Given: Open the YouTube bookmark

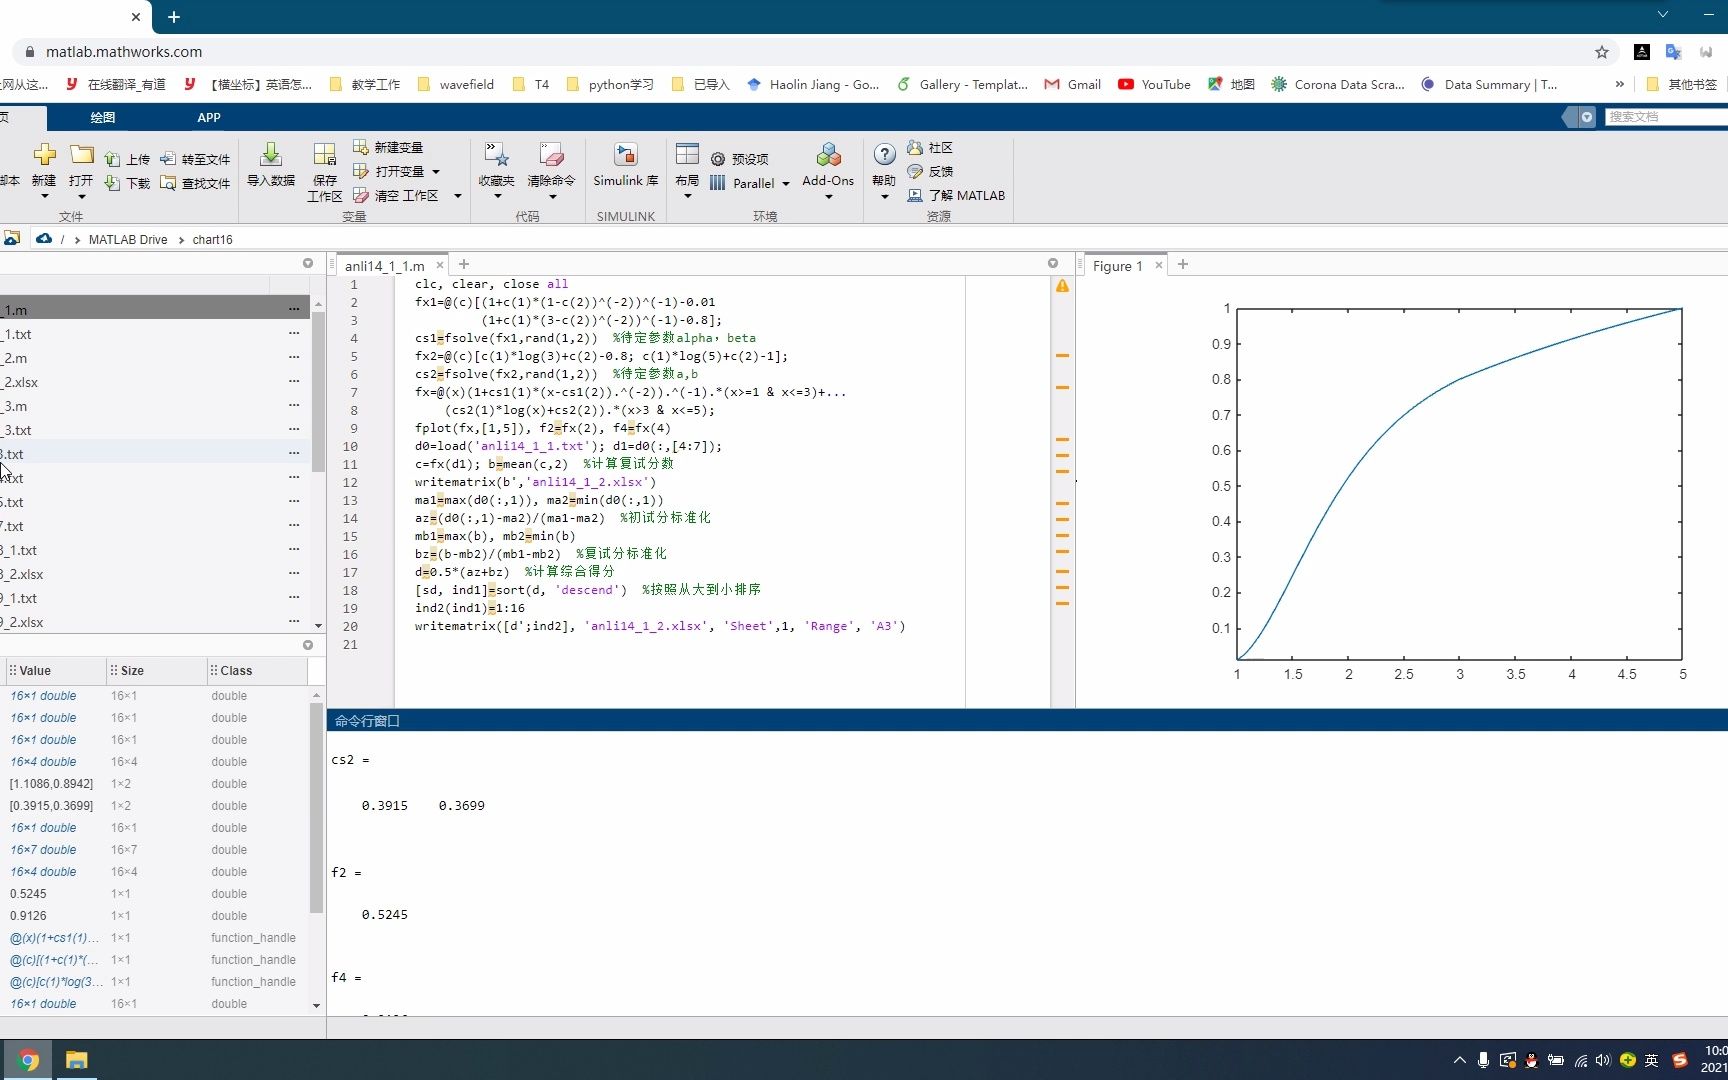Looking at the screenshot, I should 1154,84.
